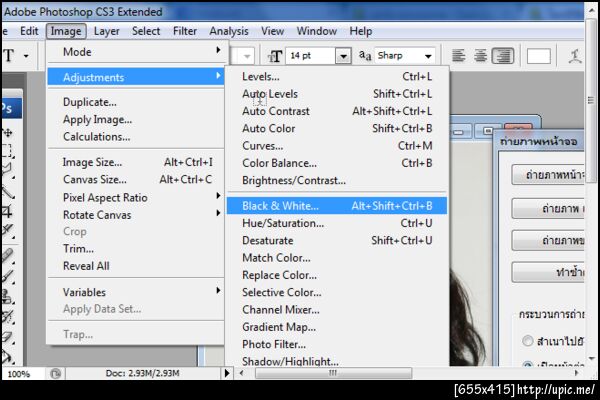The width and height of the screenshot is (600, 400).
Task: Click the horizontal scrollbar thumb
Action: tap(333, 373)
